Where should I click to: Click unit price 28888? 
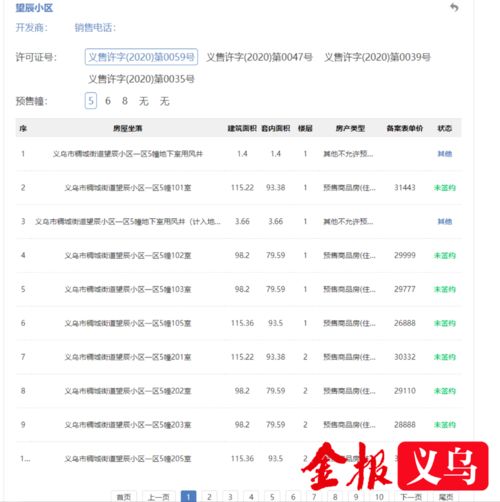[405, 425]
